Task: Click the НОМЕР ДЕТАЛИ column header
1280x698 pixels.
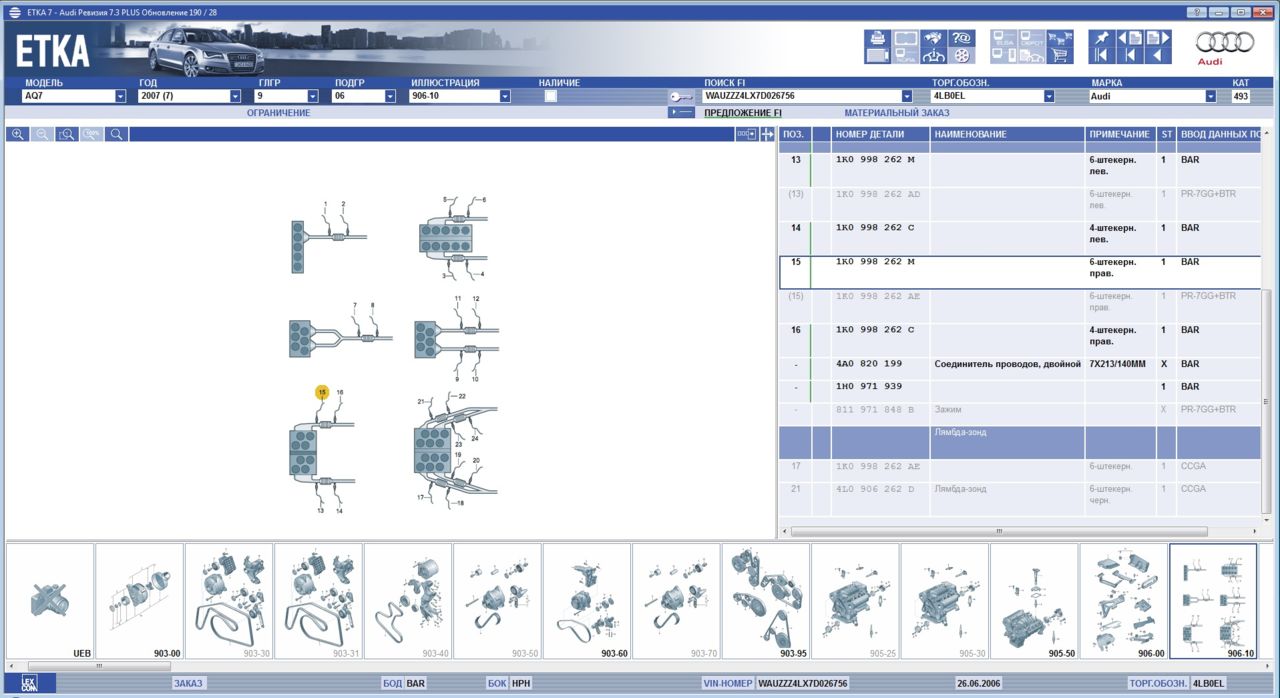Action: (881, 134)
